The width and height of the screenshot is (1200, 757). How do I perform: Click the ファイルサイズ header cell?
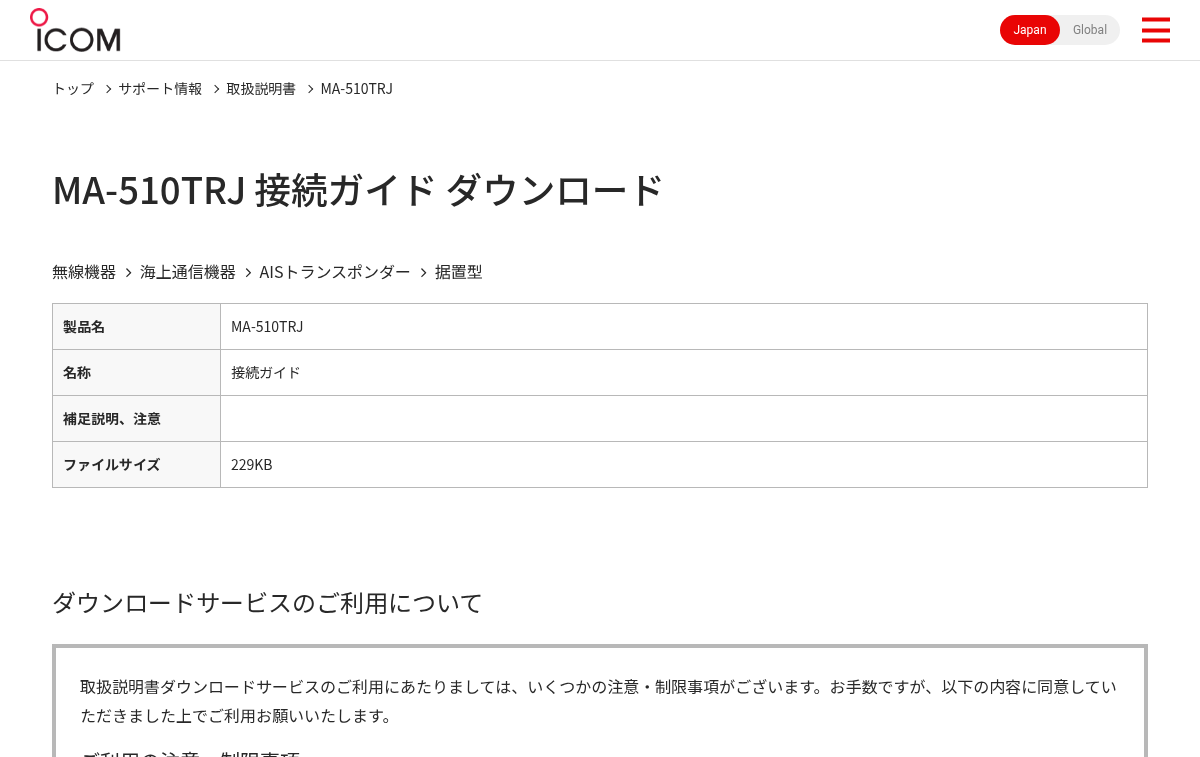[x=136, y=465]
